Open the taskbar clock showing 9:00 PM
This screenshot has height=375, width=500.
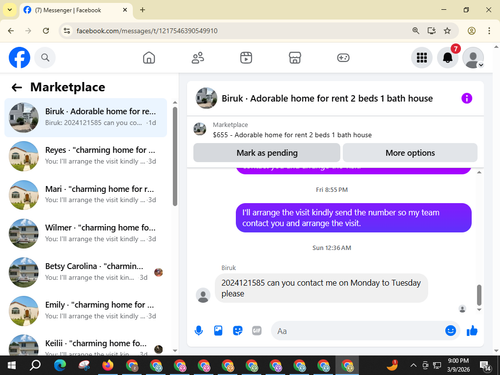tap(458, 365)
